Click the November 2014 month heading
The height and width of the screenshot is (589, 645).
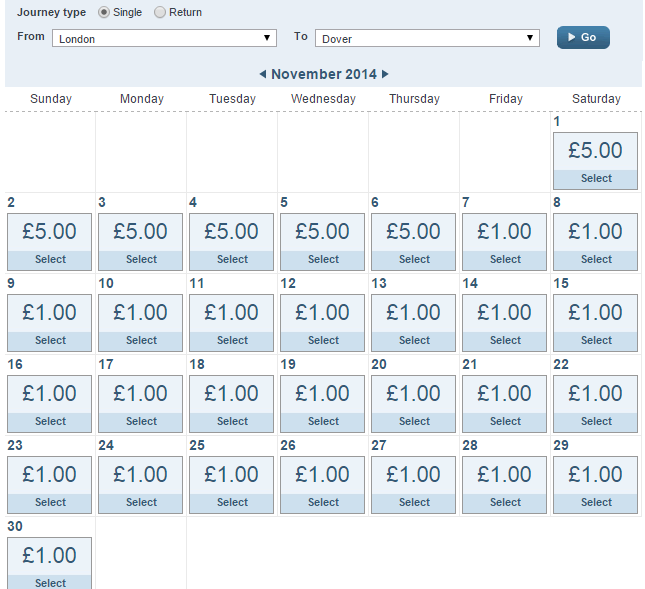point(324,74)
